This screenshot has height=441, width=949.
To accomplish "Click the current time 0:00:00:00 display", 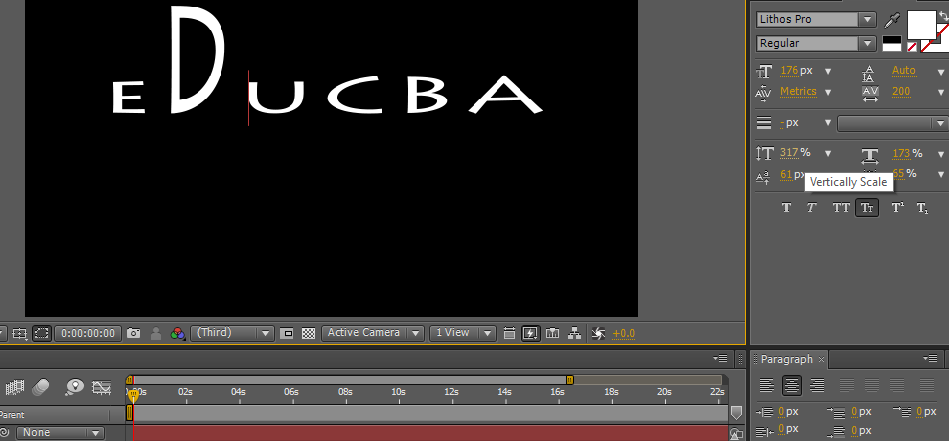I will [88, 333].
